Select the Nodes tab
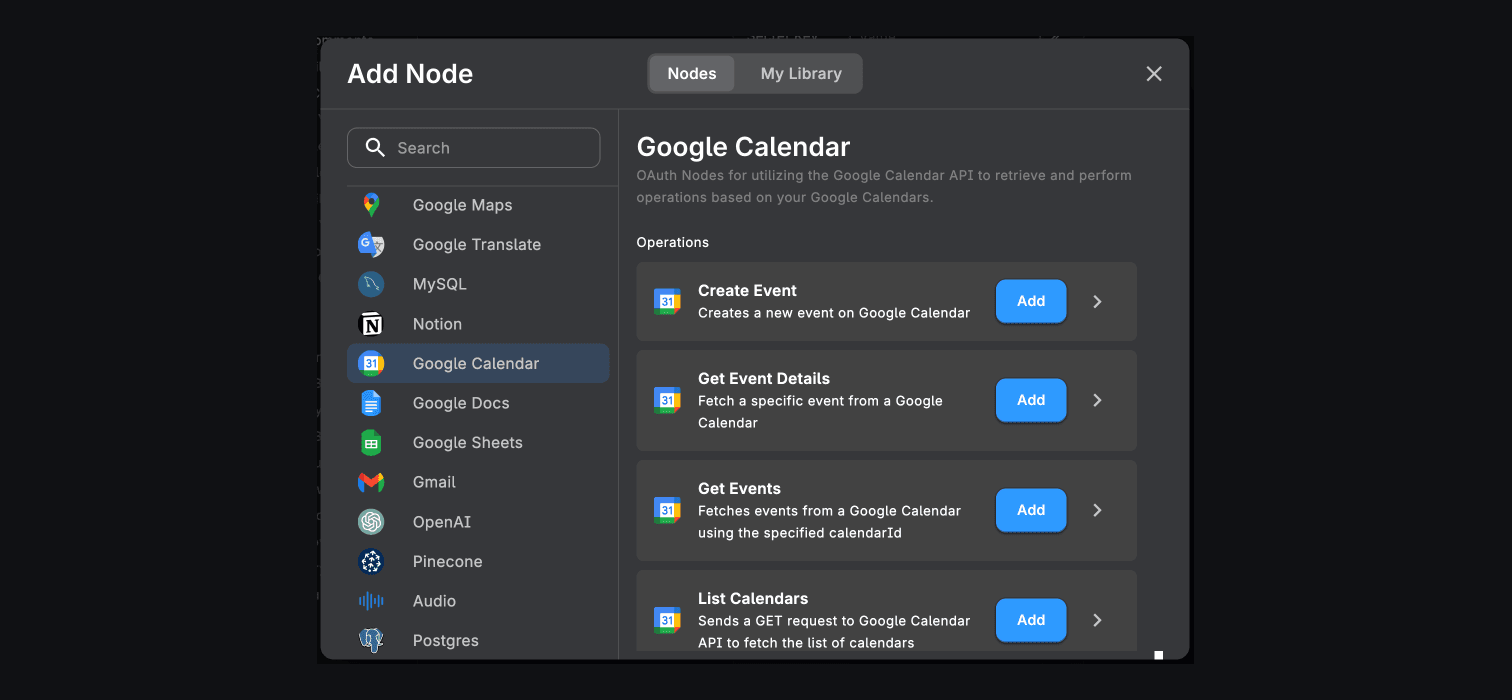This screenshot has height=700, width=1512. tap(691, 73)
